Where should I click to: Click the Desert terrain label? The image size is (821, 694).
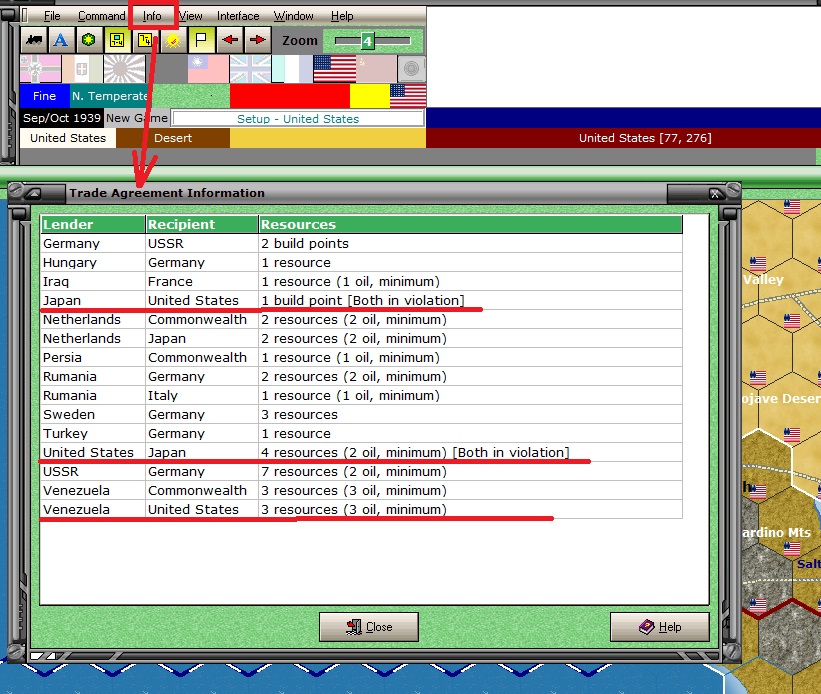[173, 138]
